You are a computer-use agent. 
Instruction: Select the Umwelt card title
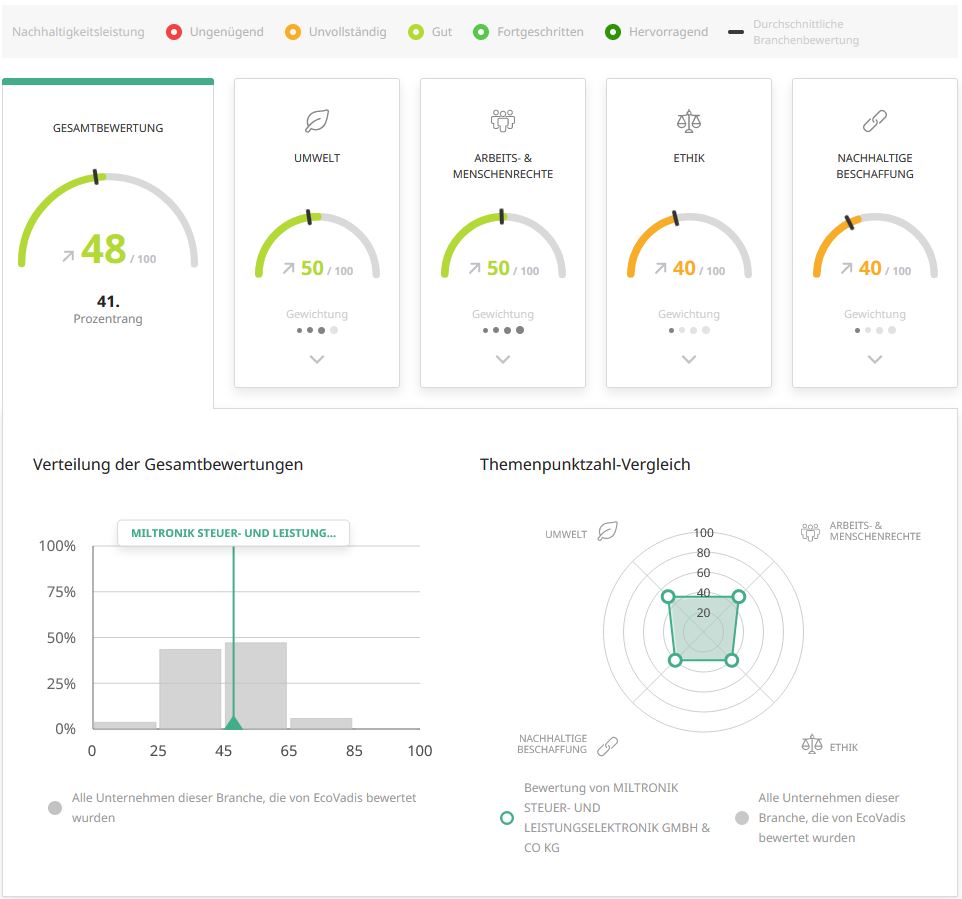click(317, 158)
